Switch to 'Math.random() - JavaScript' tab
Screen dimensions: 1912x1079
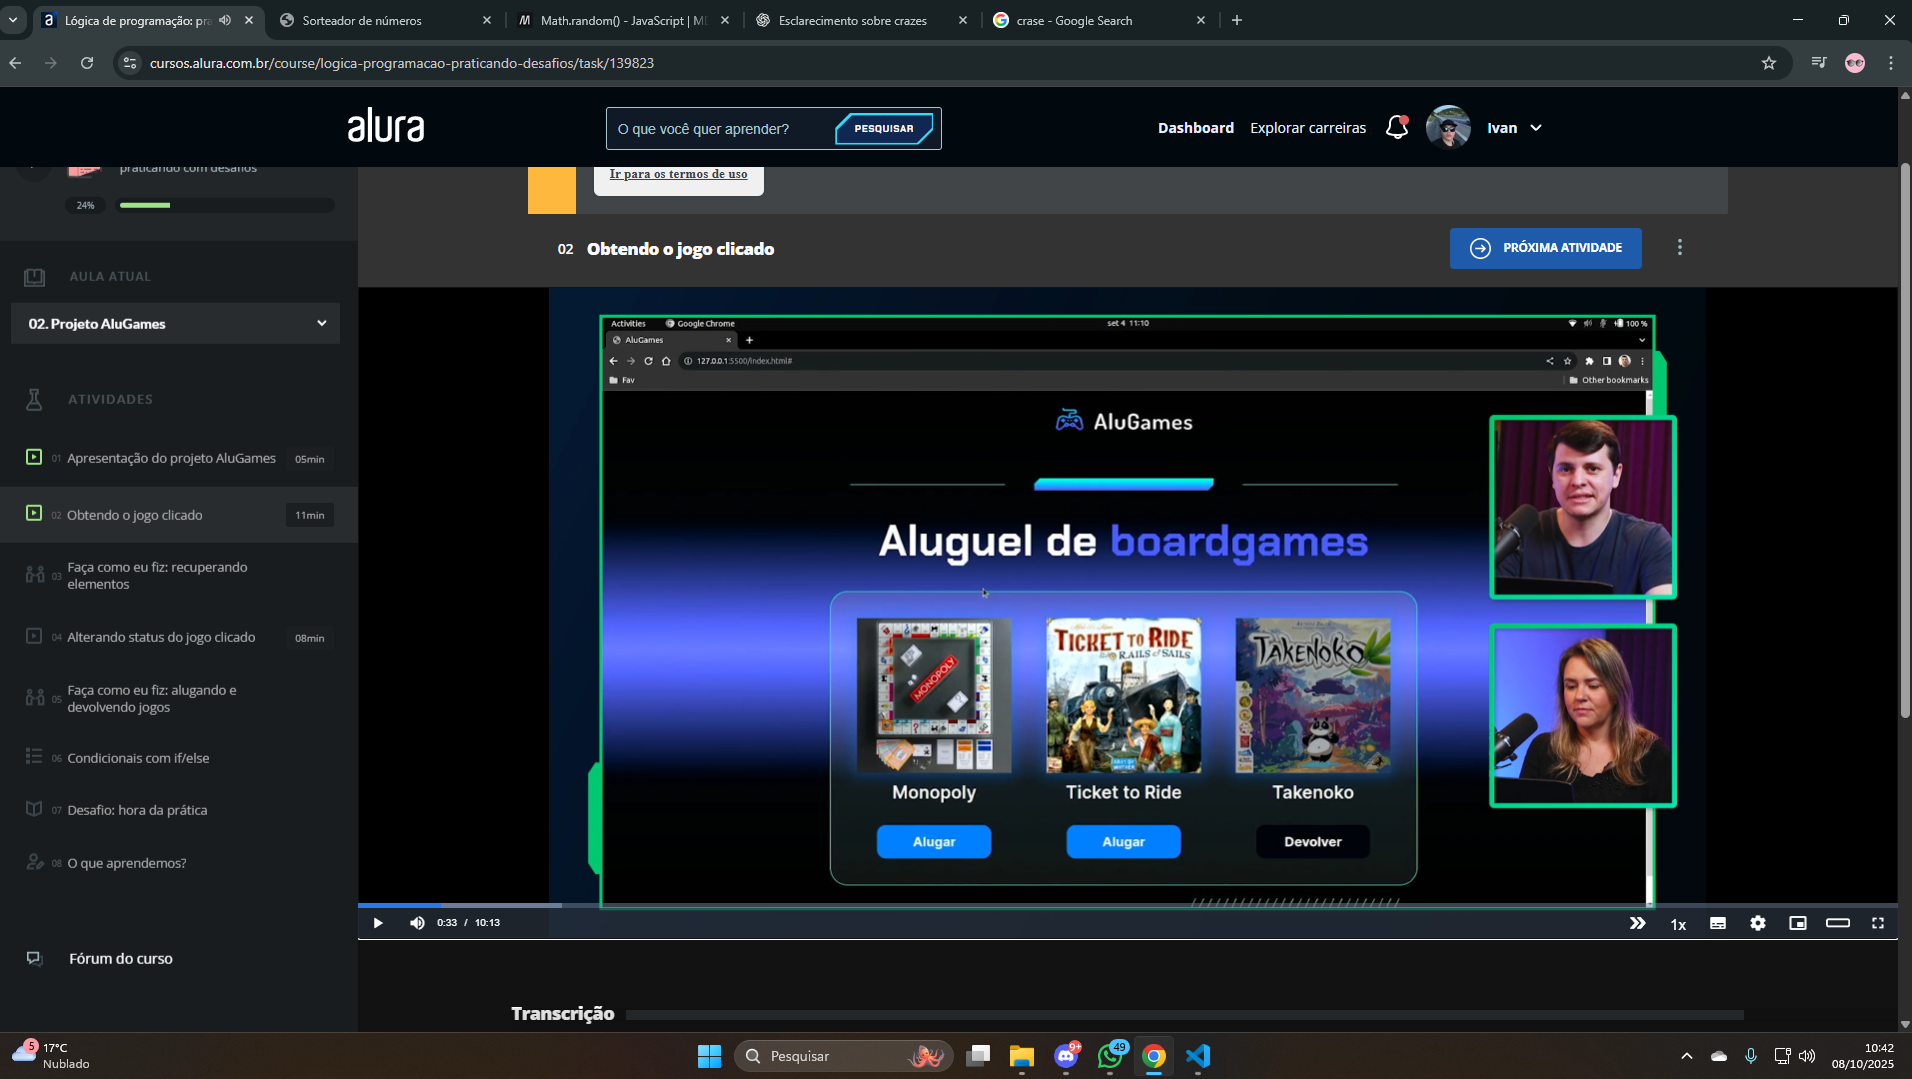tap(623, 20)
